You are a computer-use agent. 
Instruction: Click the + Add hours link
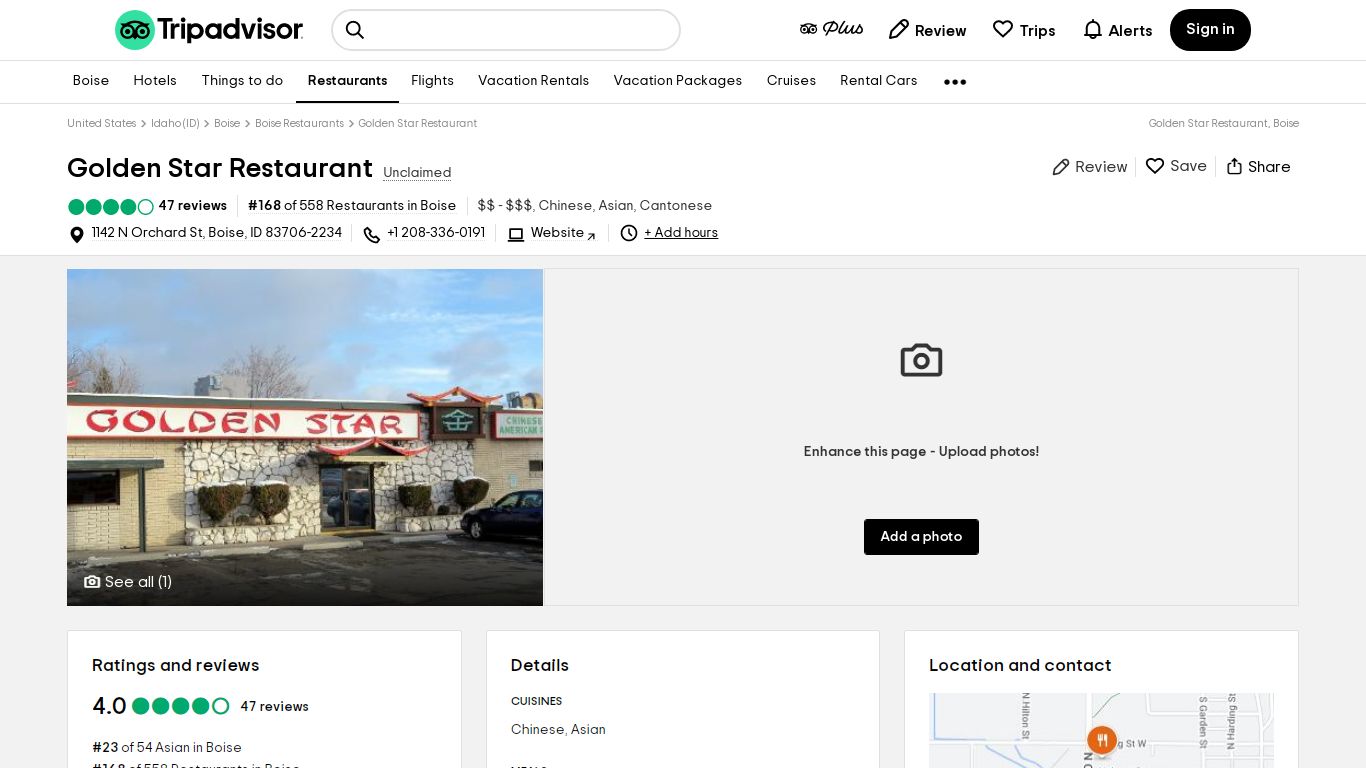[681, 233]
